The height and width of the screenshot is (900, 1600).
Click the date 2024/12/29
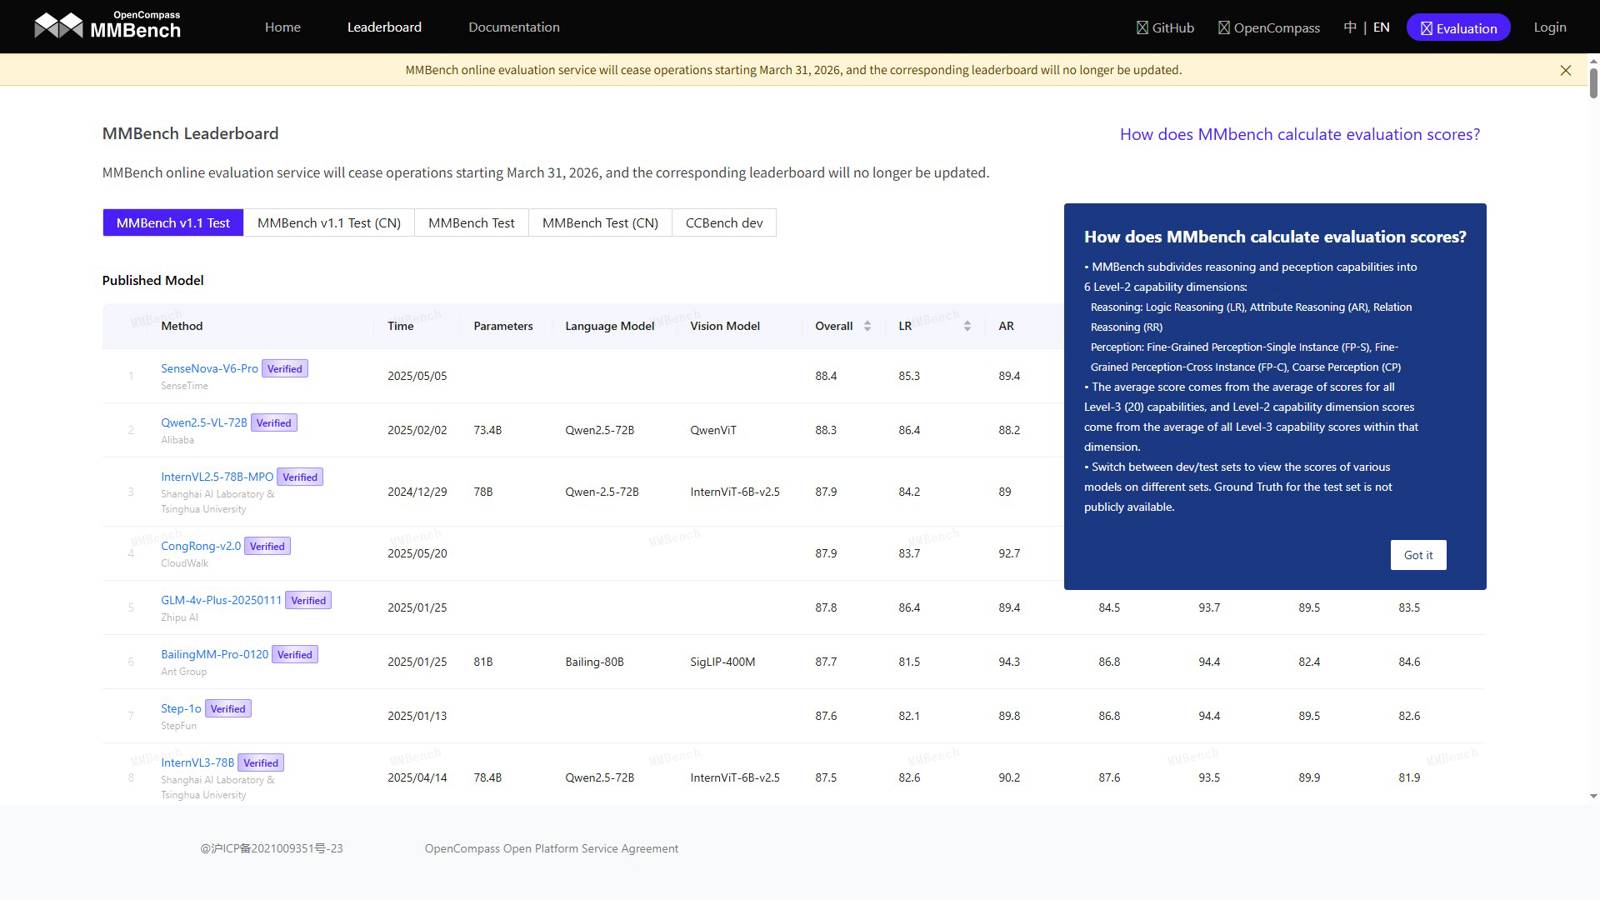[417, 492]
